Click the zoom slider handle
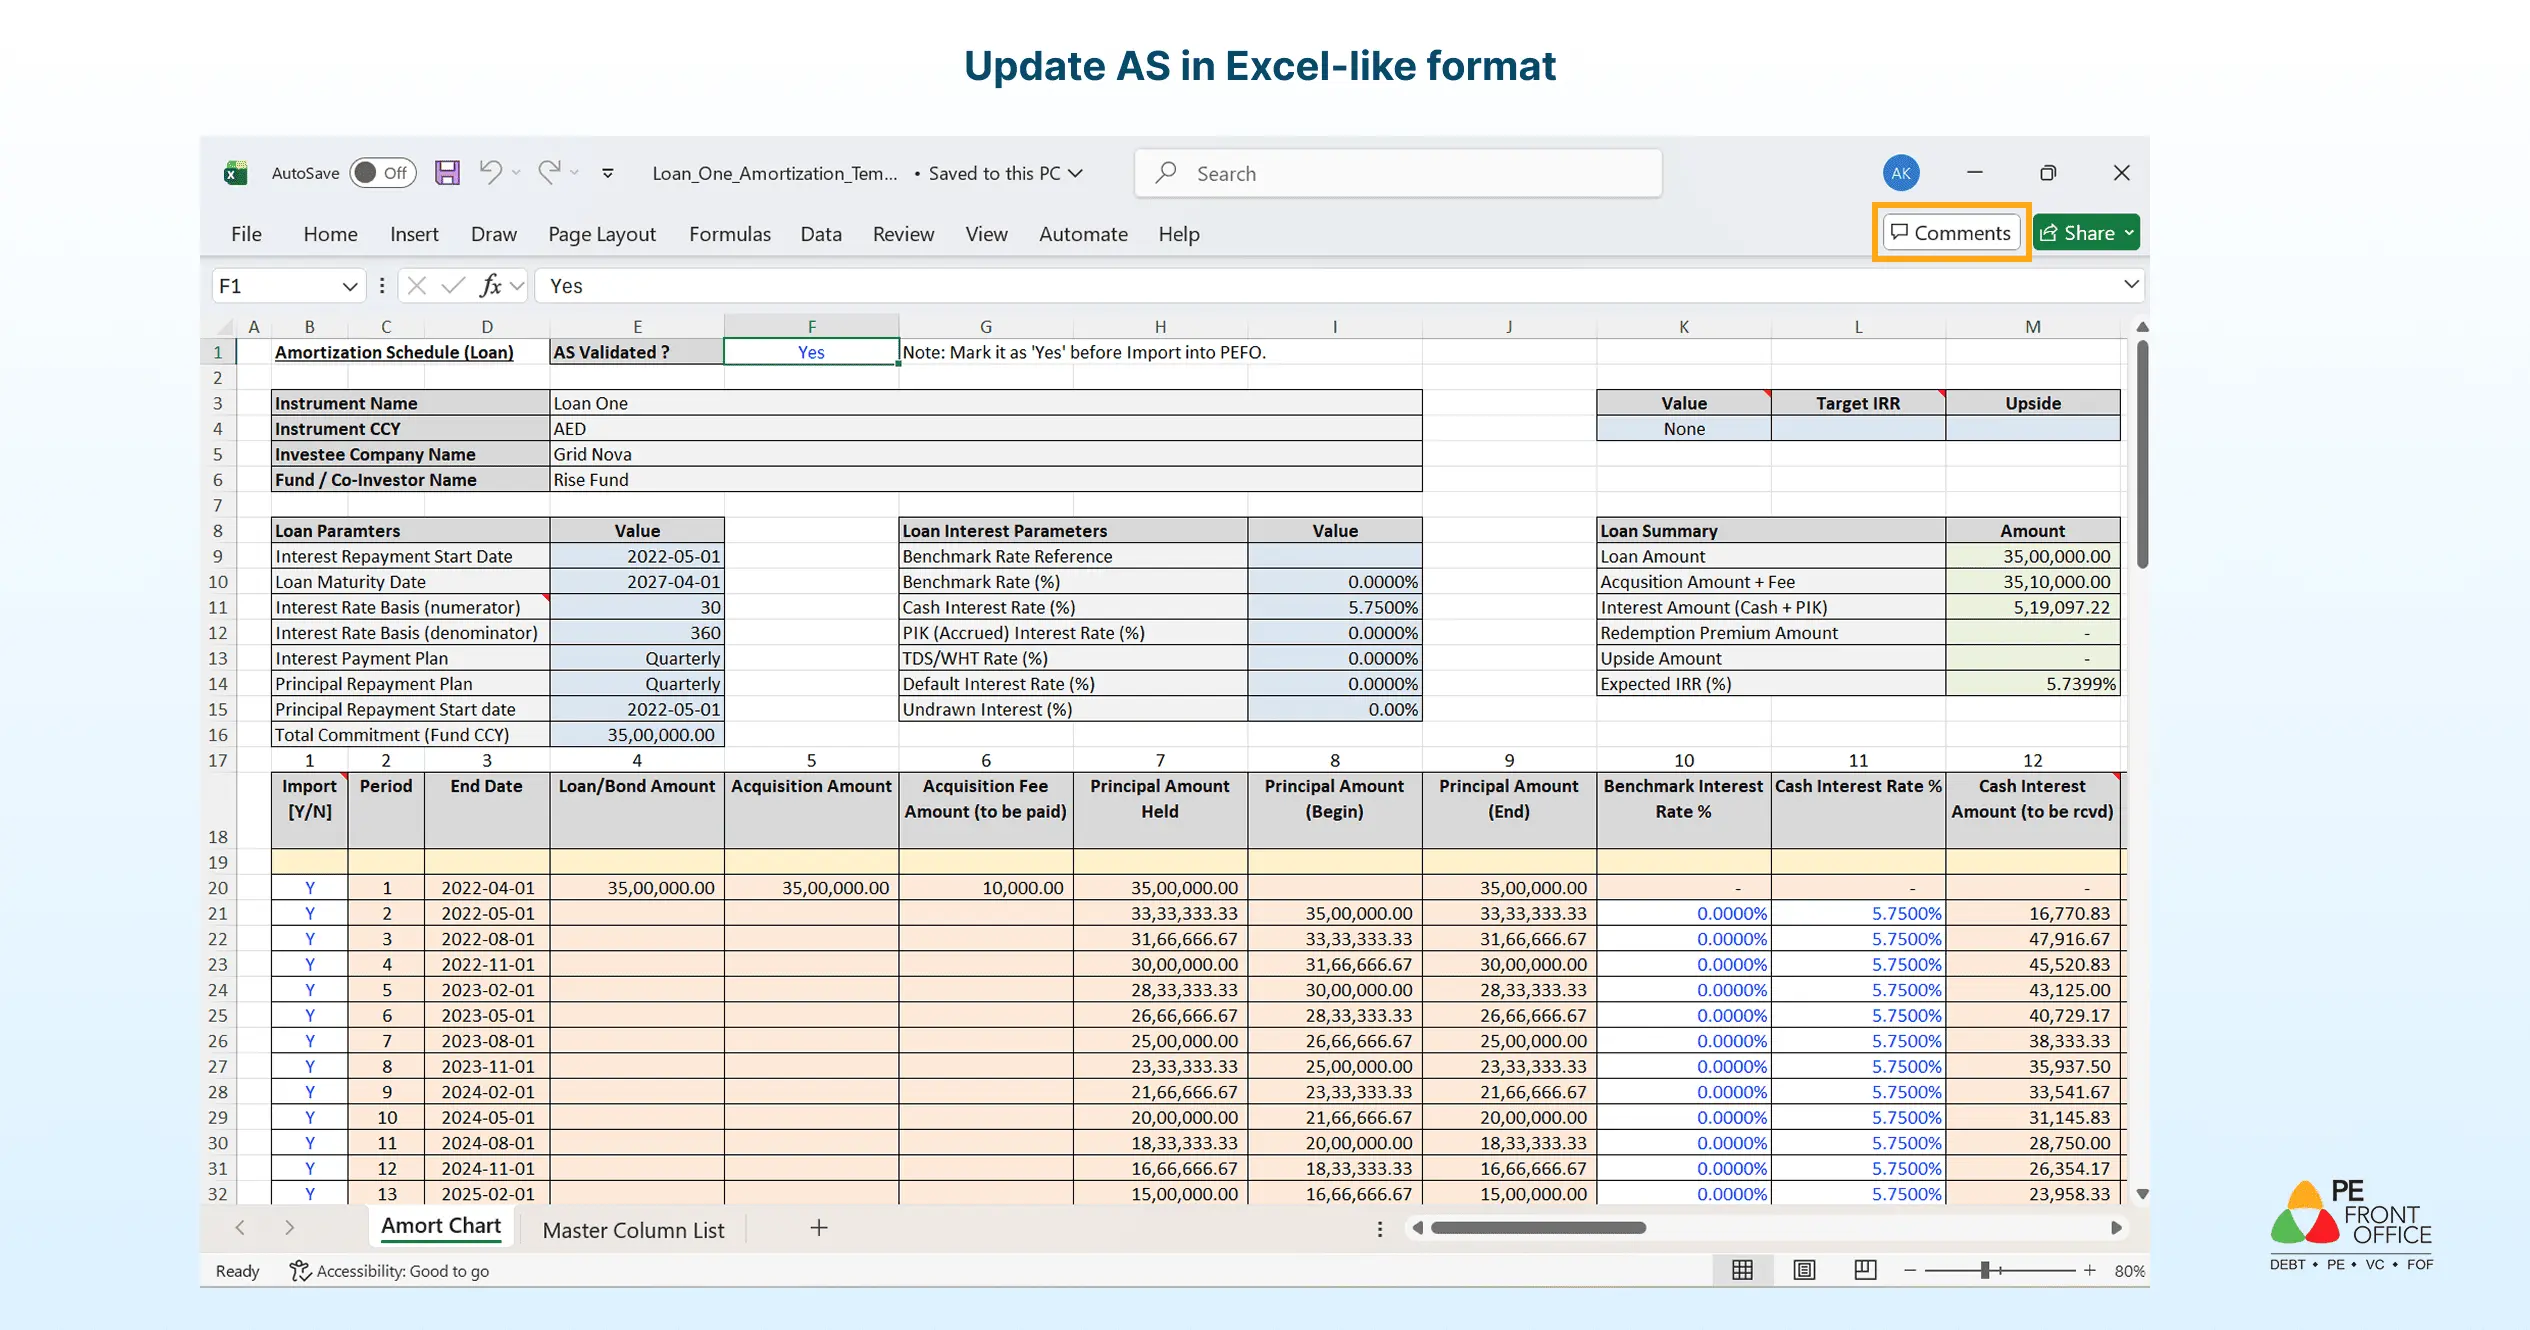 (x=1985, y=1270)
